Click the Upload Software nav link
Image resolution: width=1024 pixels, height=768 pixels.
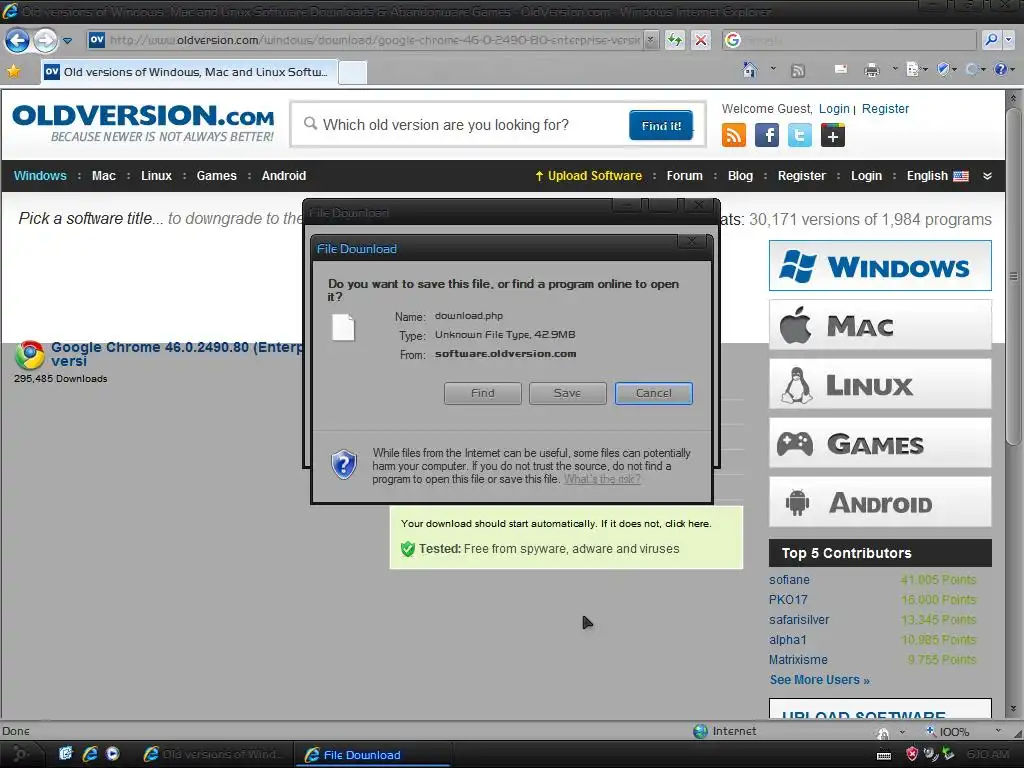(x=588, y=176)
